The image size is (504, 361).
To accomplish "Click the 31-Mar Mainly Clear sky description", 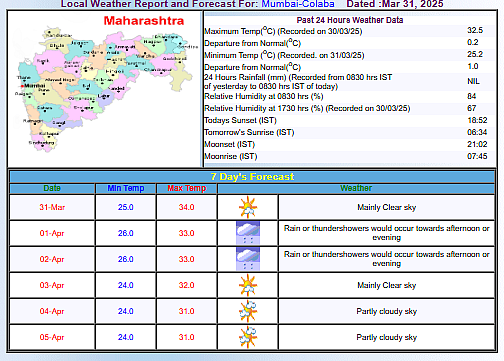I will 387,207.
